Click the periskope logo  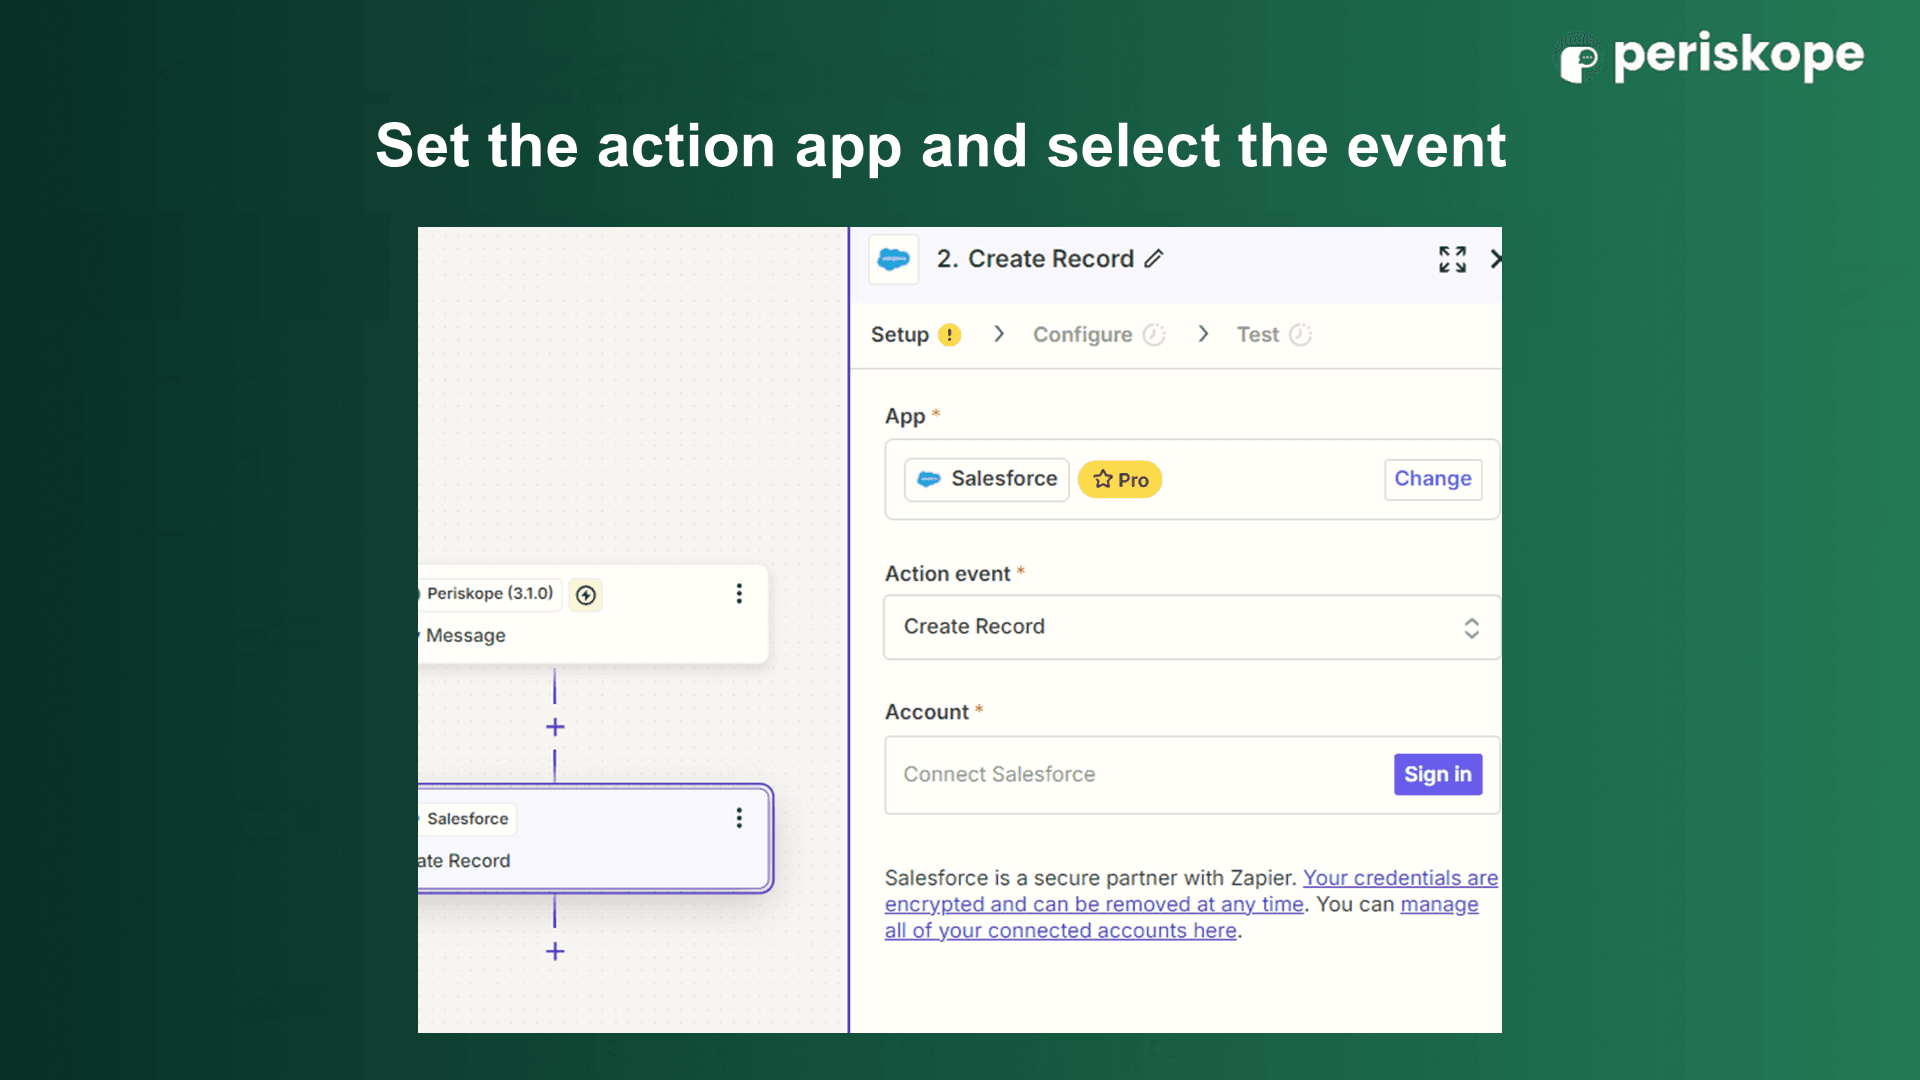1712,58
